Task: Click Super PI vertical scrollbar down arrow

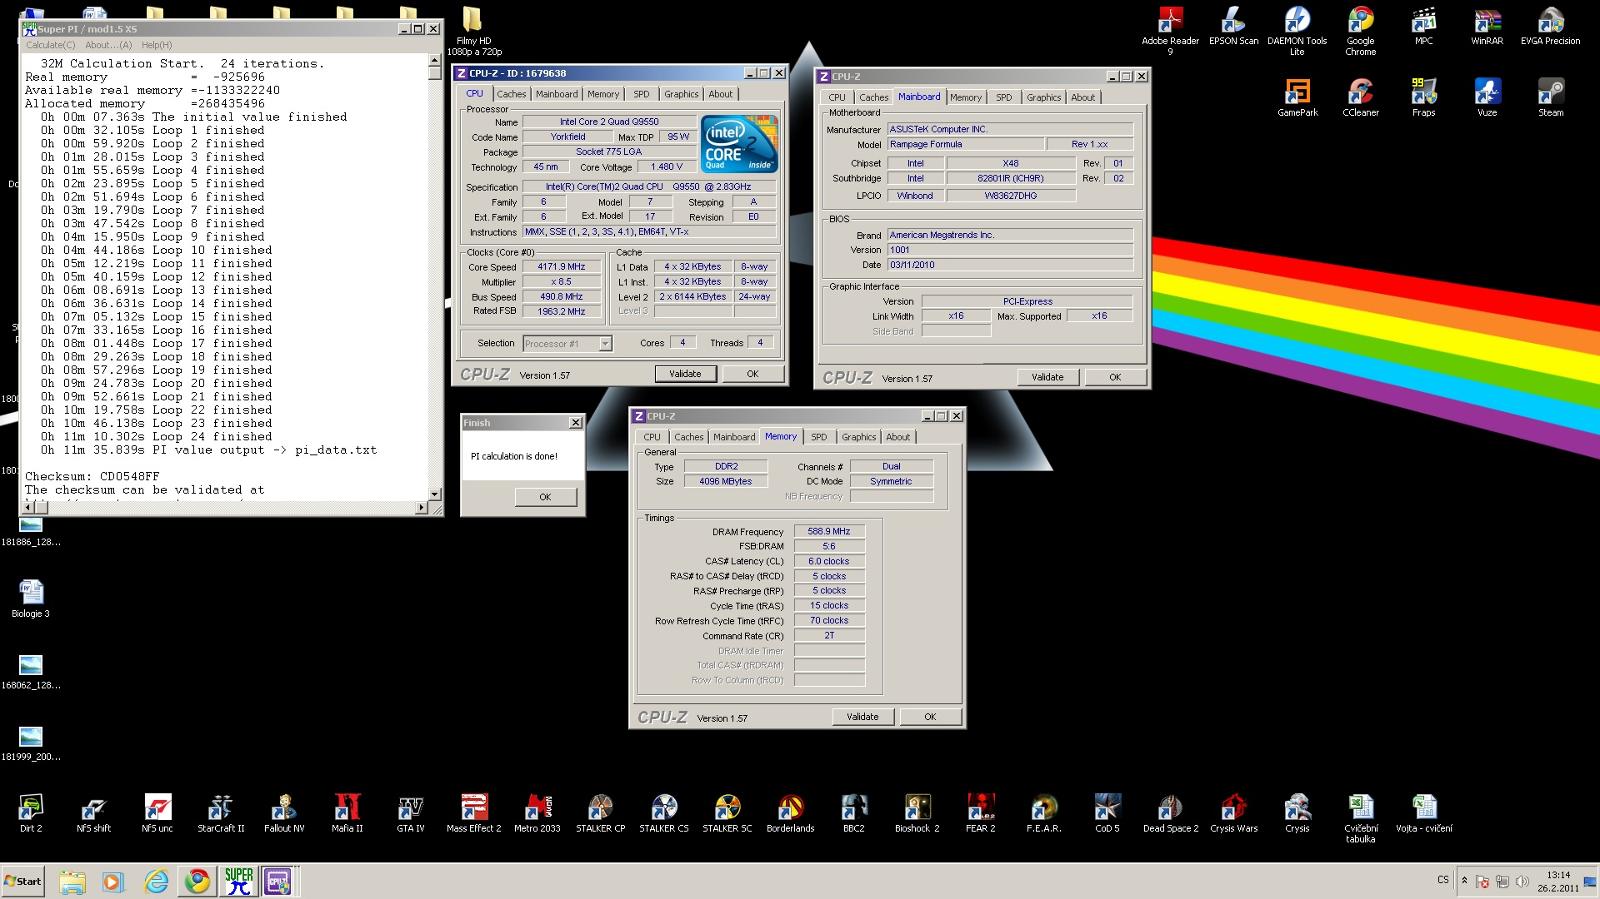Action: click(434, 494)
